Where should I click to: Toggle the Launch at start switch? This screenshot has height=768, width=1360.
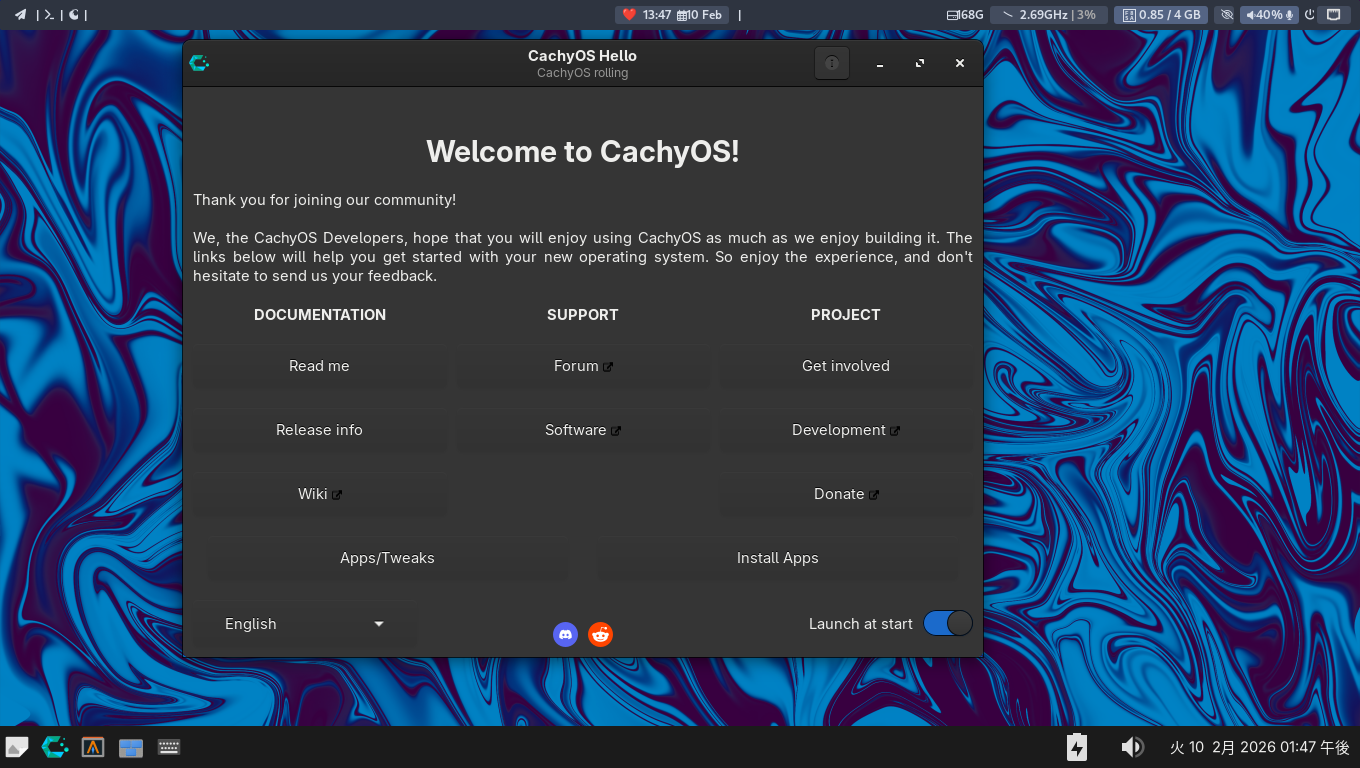point(948,623)
